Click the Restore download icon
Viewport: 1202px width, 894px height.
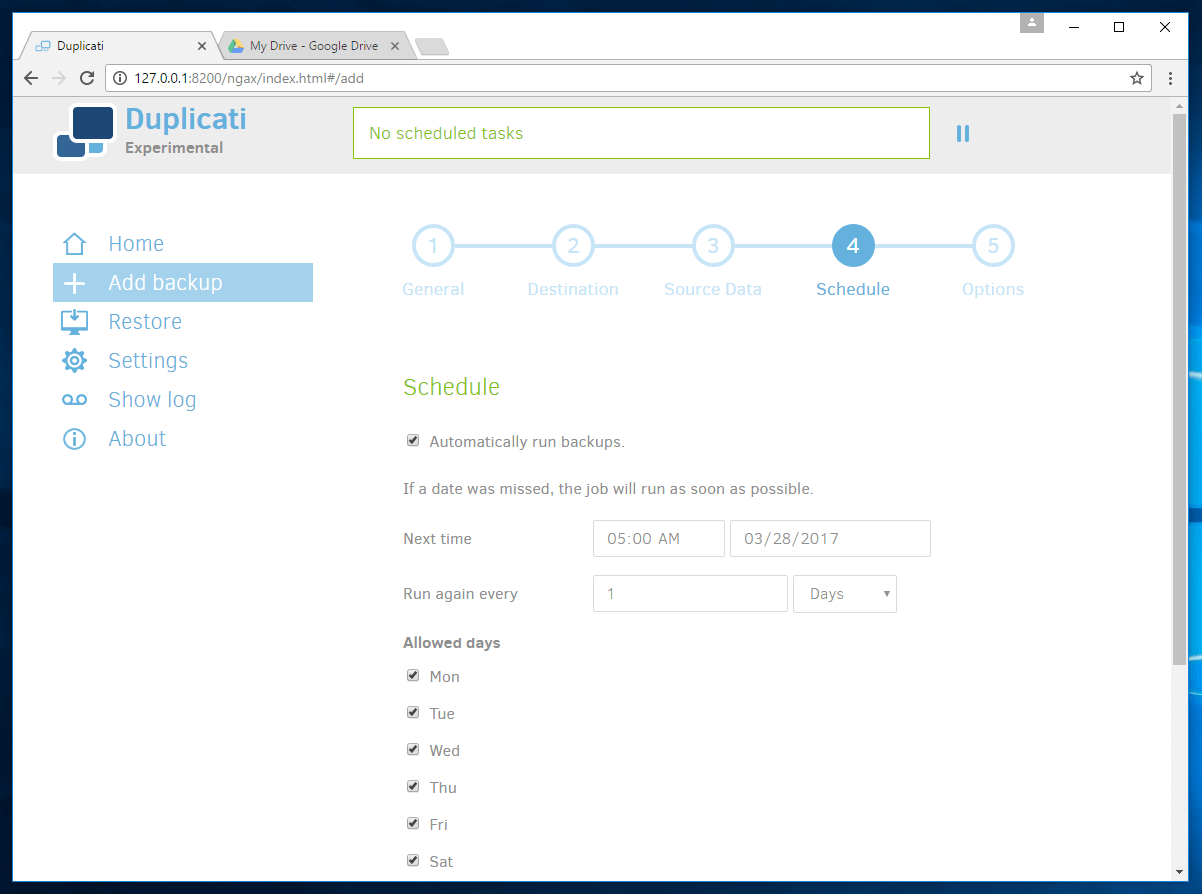74,322
